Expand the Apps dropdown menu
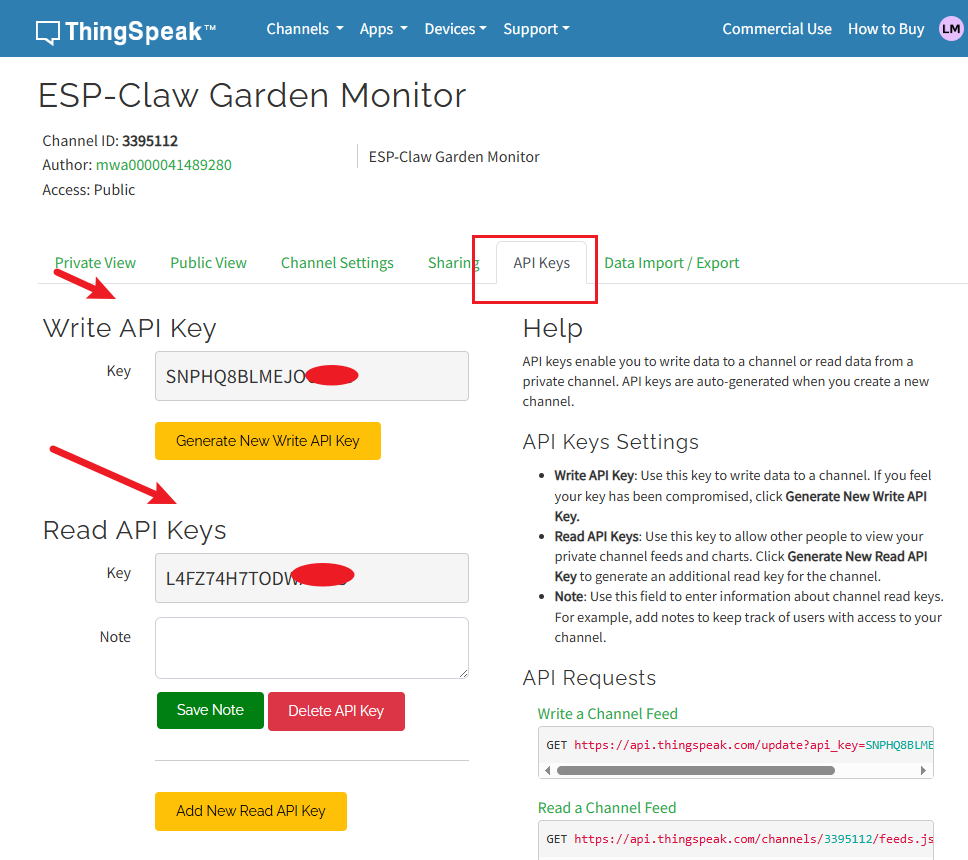 pos(383,29)
